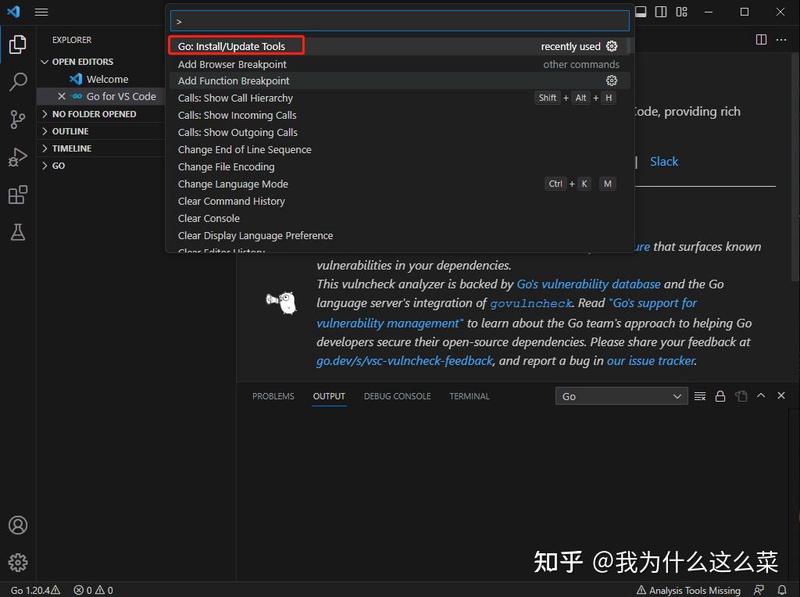This screenshot has width=800, height=597.
Task: Select Add Function Breakpoint command
Action: (399, 81)
